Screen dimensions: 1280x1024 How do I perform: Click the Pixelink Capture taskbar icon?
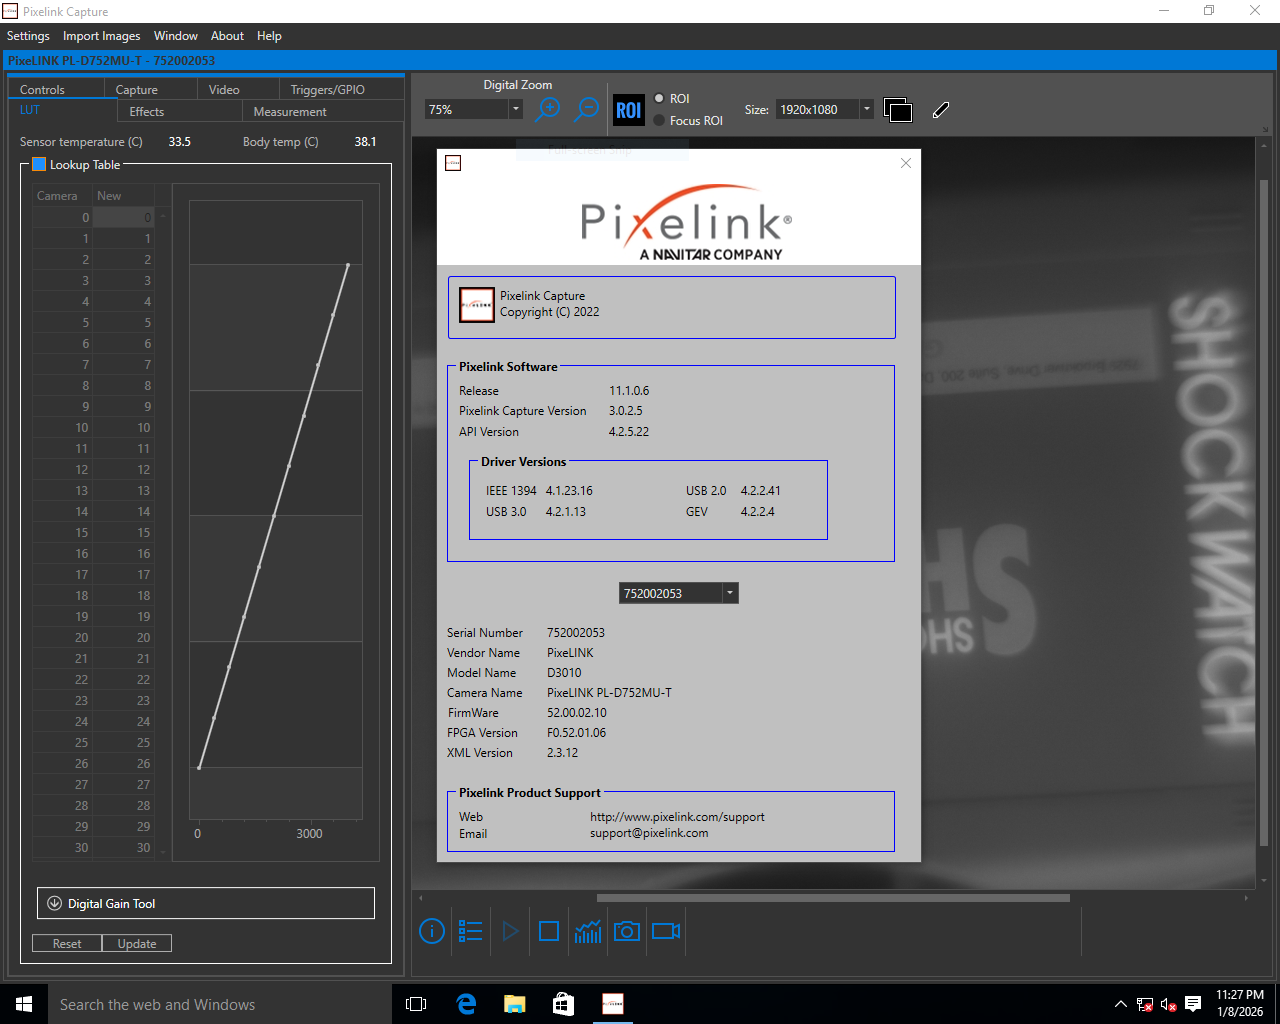tap(613, 1004)
